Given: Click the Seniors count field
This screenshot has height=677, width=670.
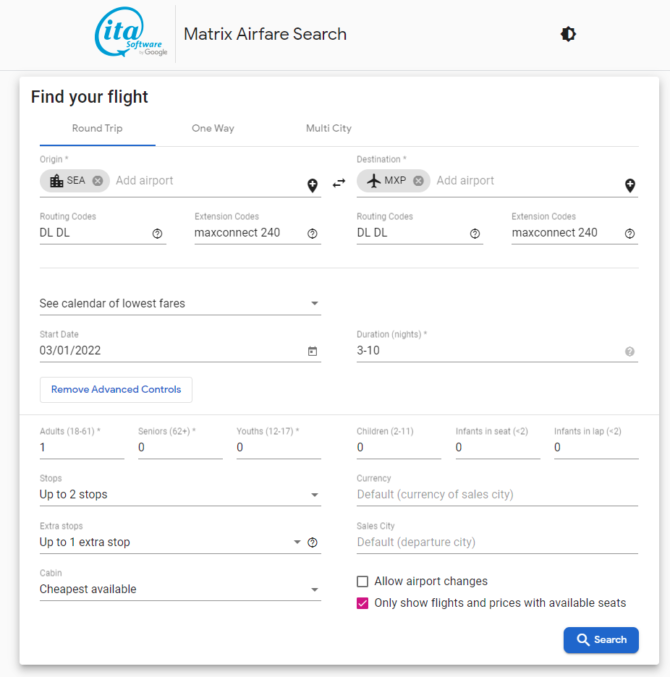Looking at the screenshot, I should 180,447.
